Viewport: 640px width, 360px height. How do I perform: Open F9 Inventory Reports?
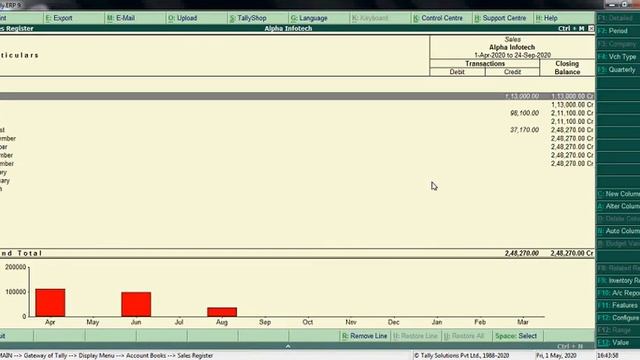click(x=618, y=281)
